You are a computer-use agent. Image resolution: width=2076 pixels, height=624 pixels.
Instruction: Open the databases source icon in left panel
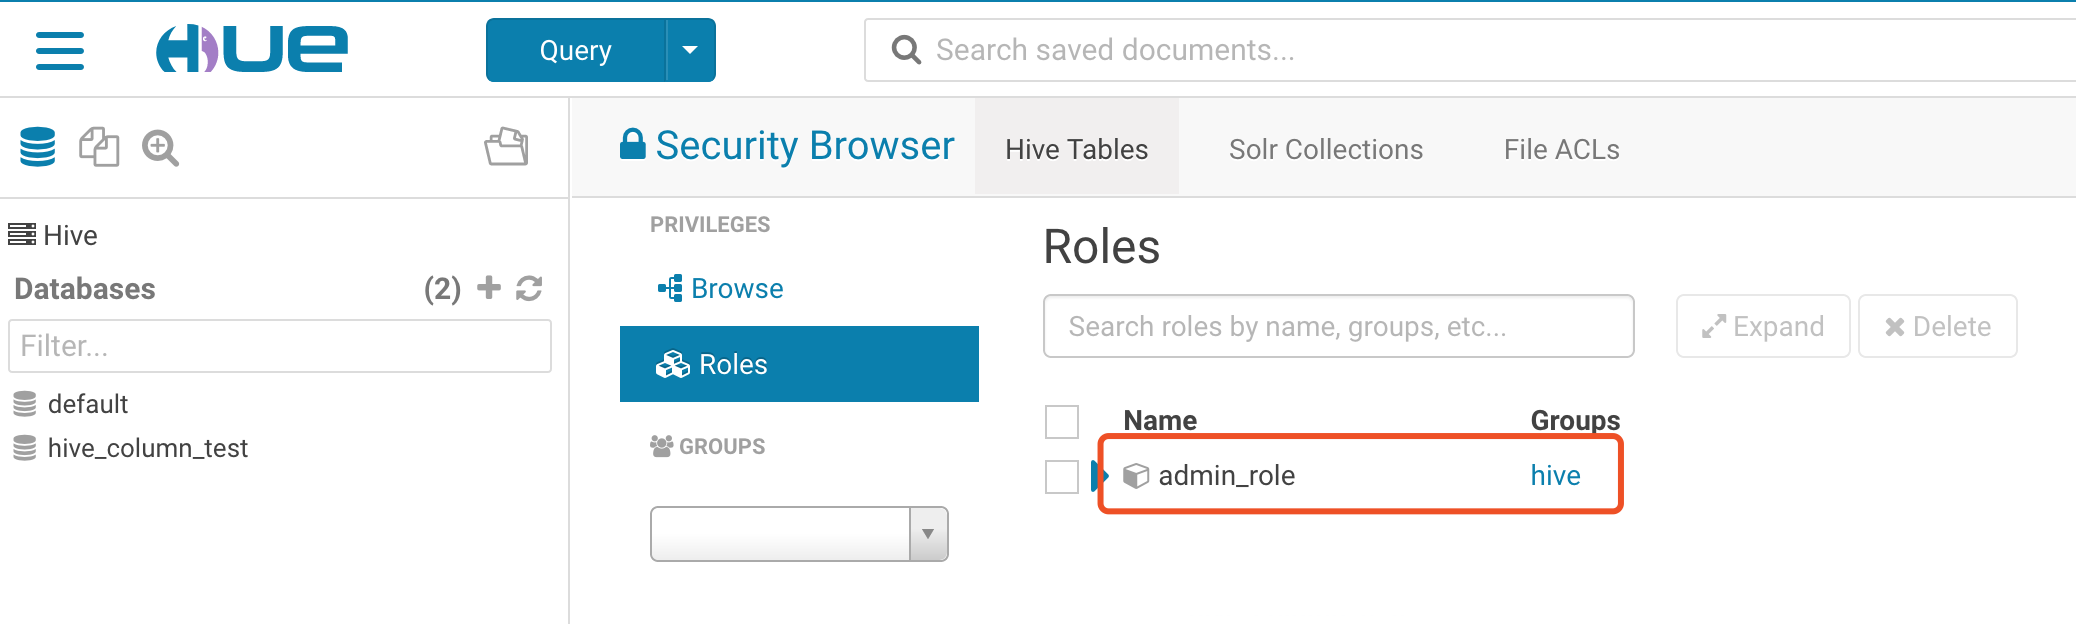tap(38, 147)
